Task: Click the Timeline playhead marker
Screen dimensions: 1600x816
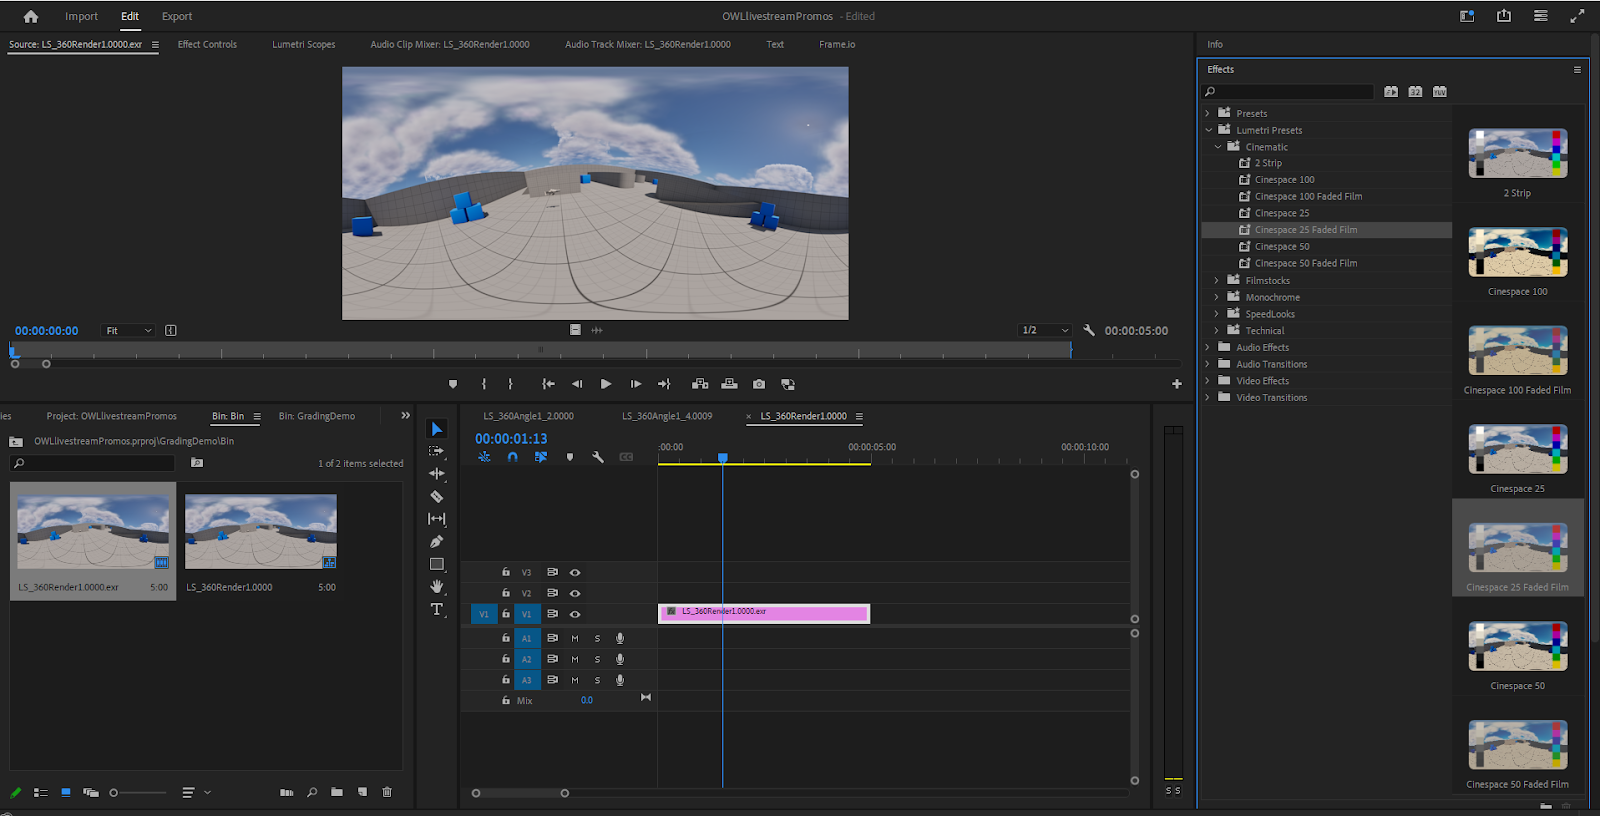Action: coord(723,458)
